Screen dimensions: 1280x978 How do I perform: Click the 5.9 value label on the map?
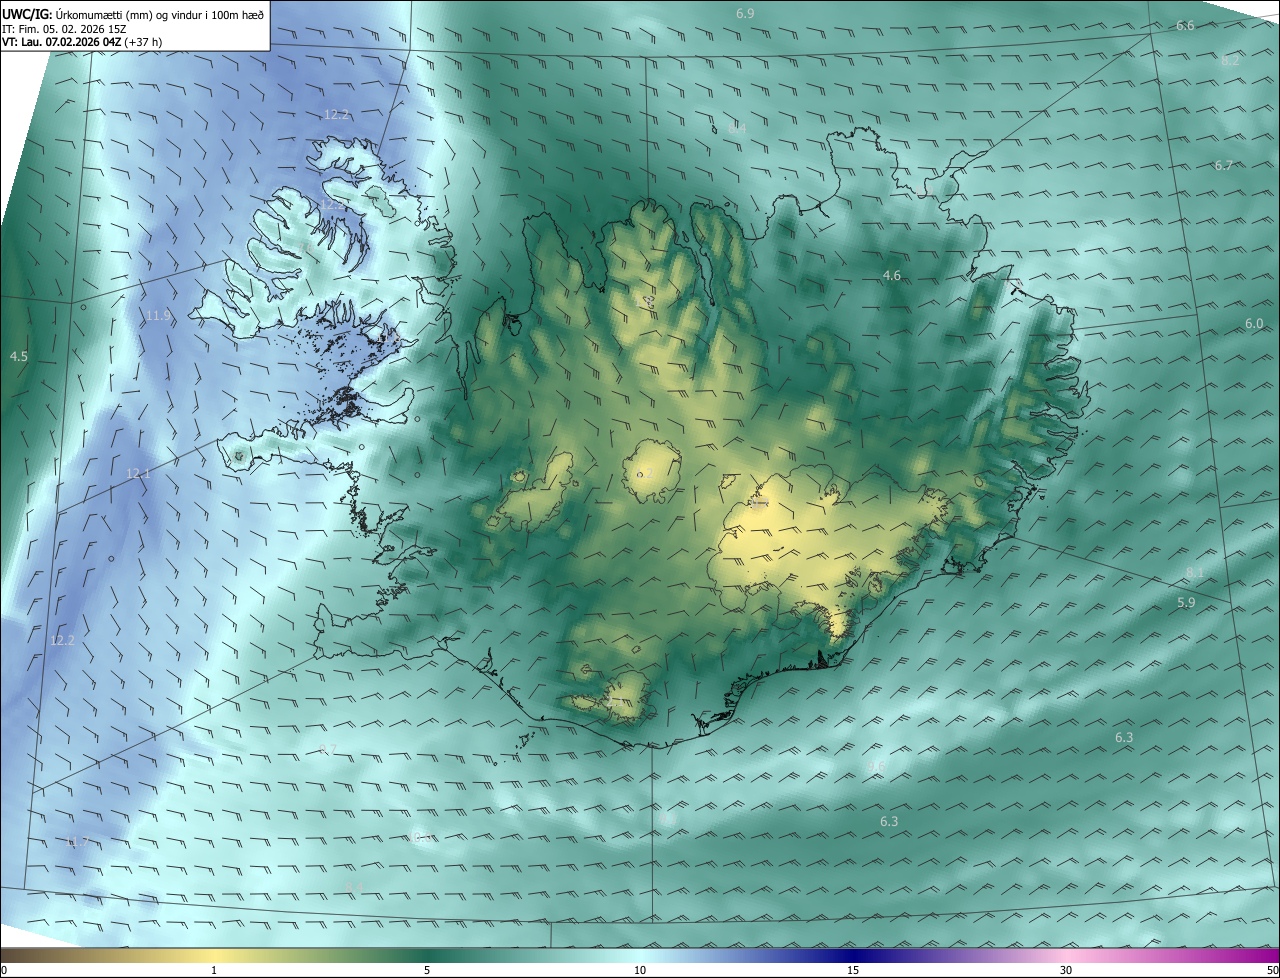(x=1186, y=602)
